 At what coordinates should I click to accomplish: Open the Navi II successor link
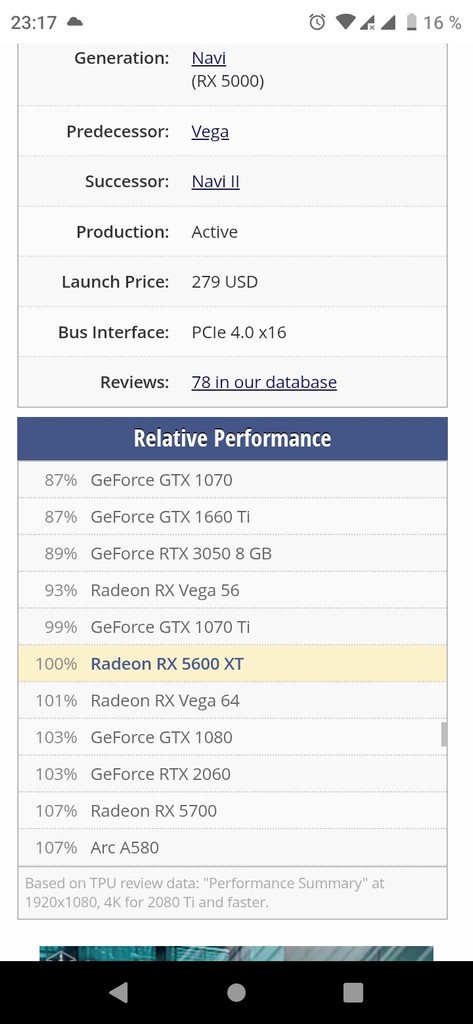coord(216,182)
